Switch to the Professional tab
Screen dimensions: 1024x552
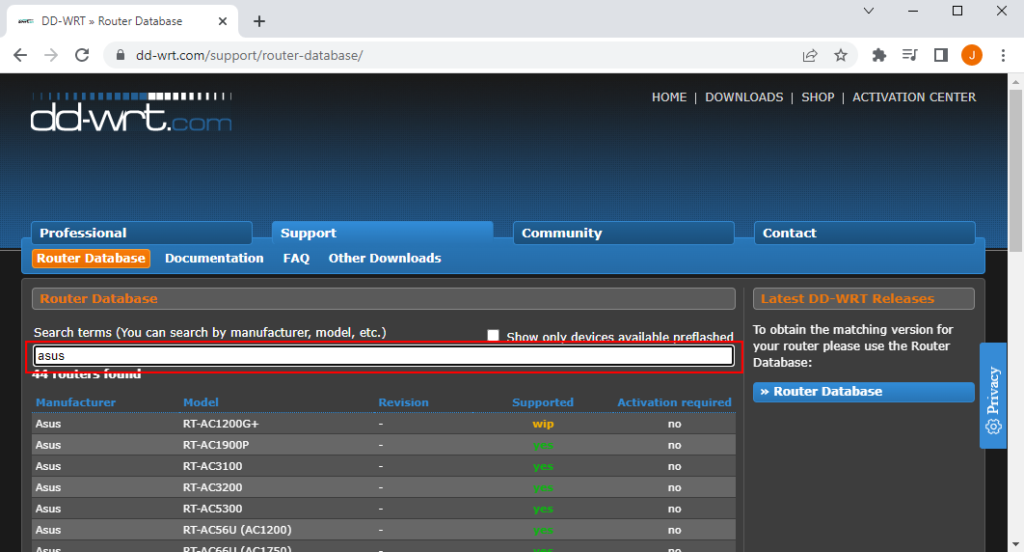click(142, 233)
